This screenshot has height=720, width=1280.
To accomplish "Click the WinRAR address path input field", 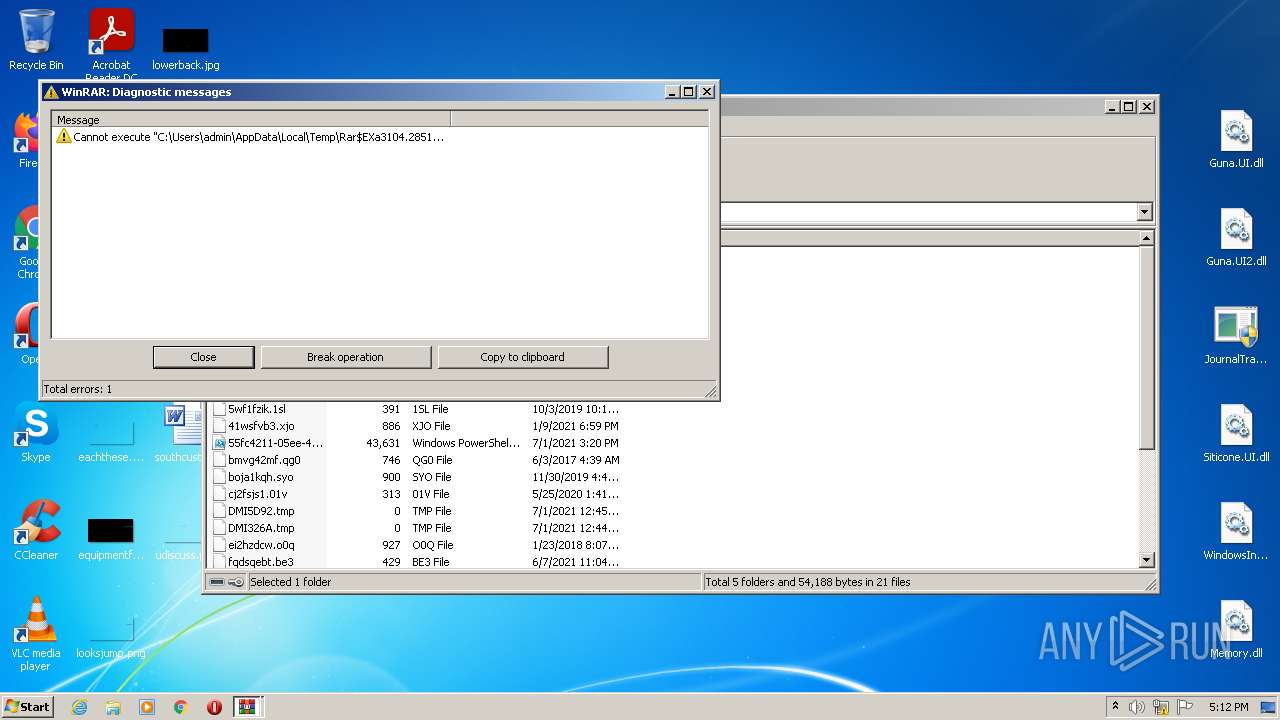I will pos(928,212).
